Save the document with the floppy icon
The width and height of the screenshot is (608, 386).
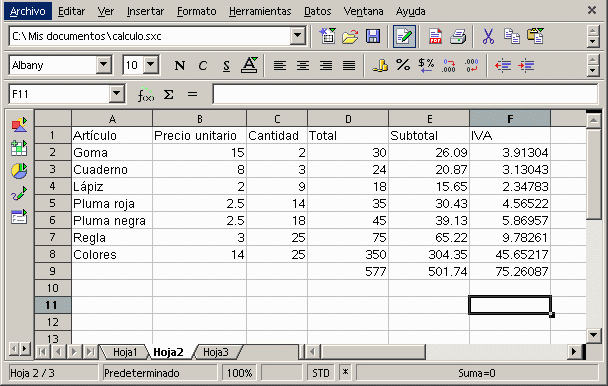coord(373,36)
